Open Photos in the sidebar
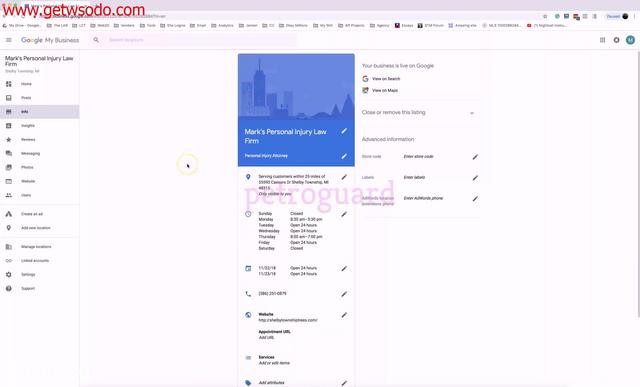This screenshot has width=640, height=387. (40, 167)
